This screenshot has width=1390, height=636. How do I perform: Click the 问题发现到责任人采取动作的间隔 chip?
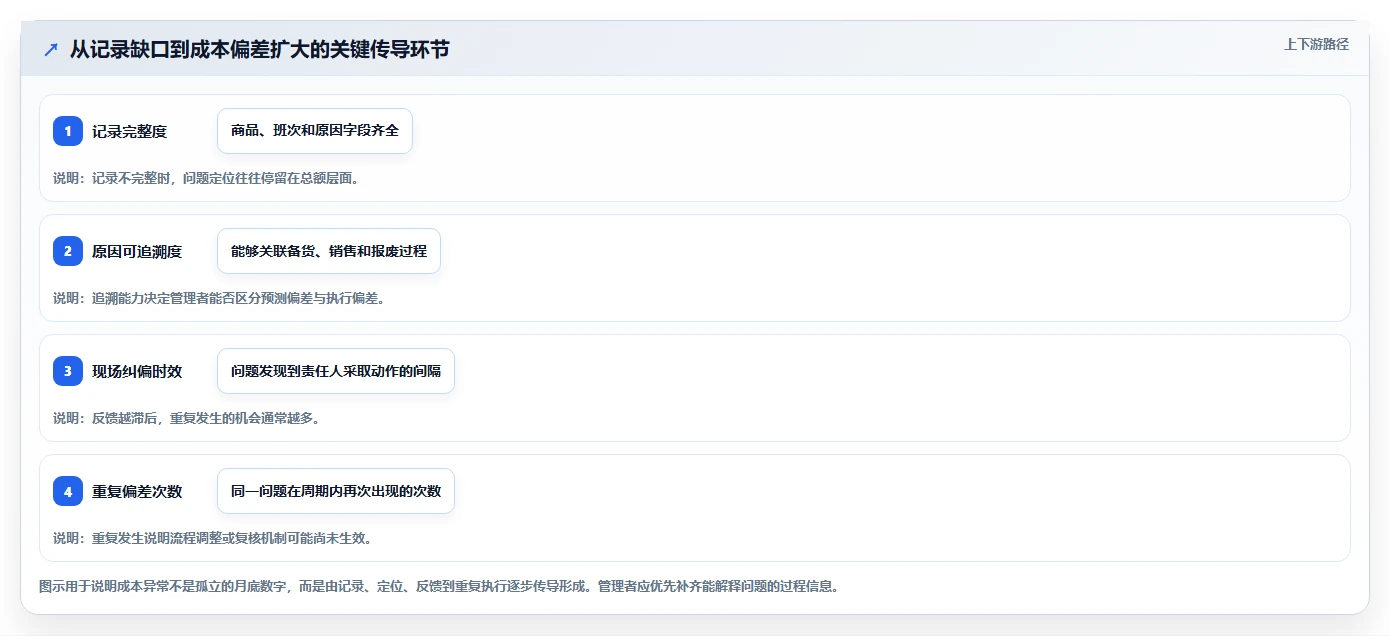tap(336, 371)
